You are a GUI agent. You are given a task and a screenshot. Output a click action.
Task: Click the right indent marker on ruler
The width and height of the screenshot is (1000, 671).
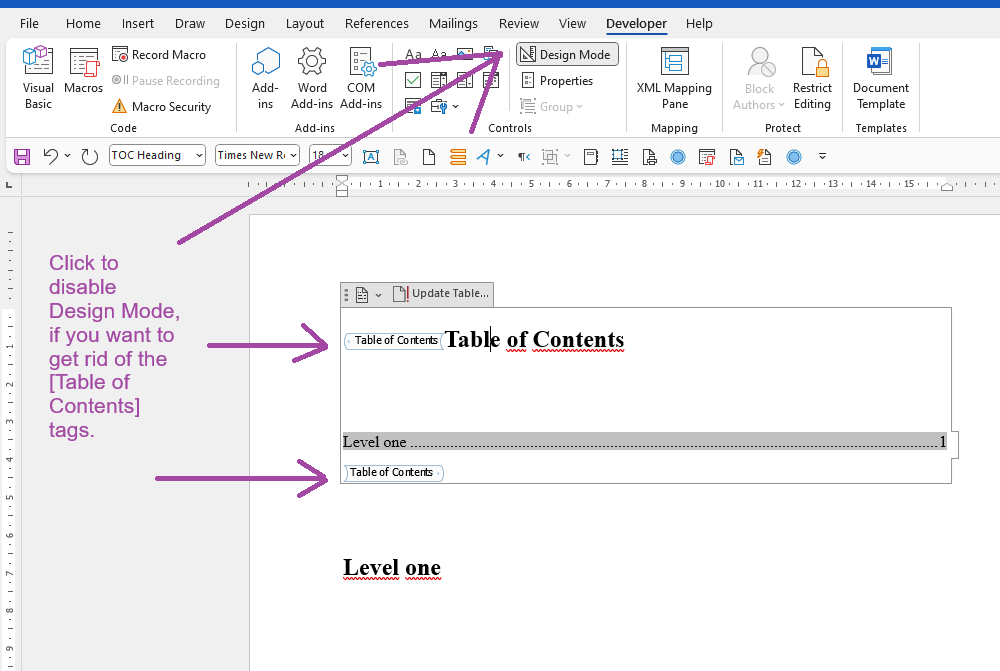click(x=947, y=187)
